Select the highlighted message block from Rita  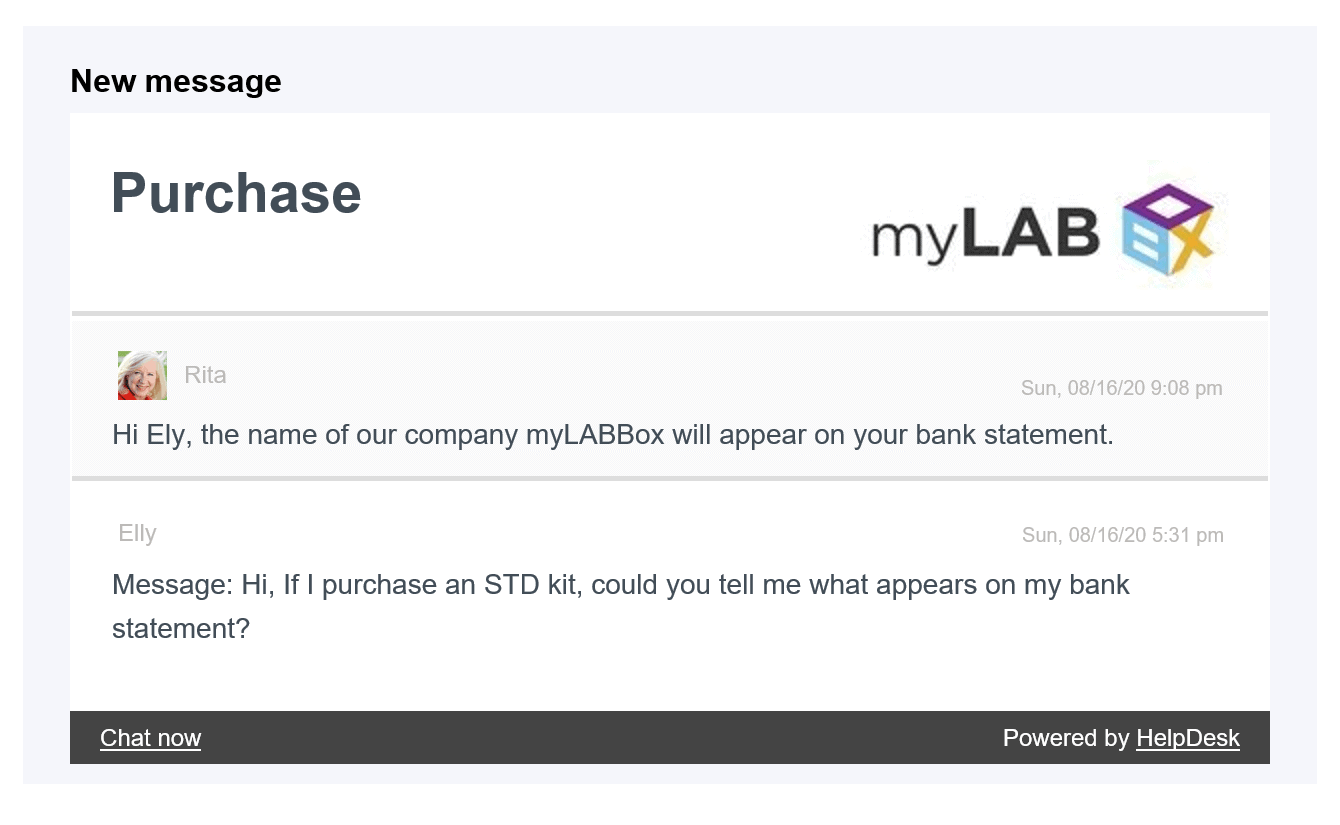click(x=670, y=397)
